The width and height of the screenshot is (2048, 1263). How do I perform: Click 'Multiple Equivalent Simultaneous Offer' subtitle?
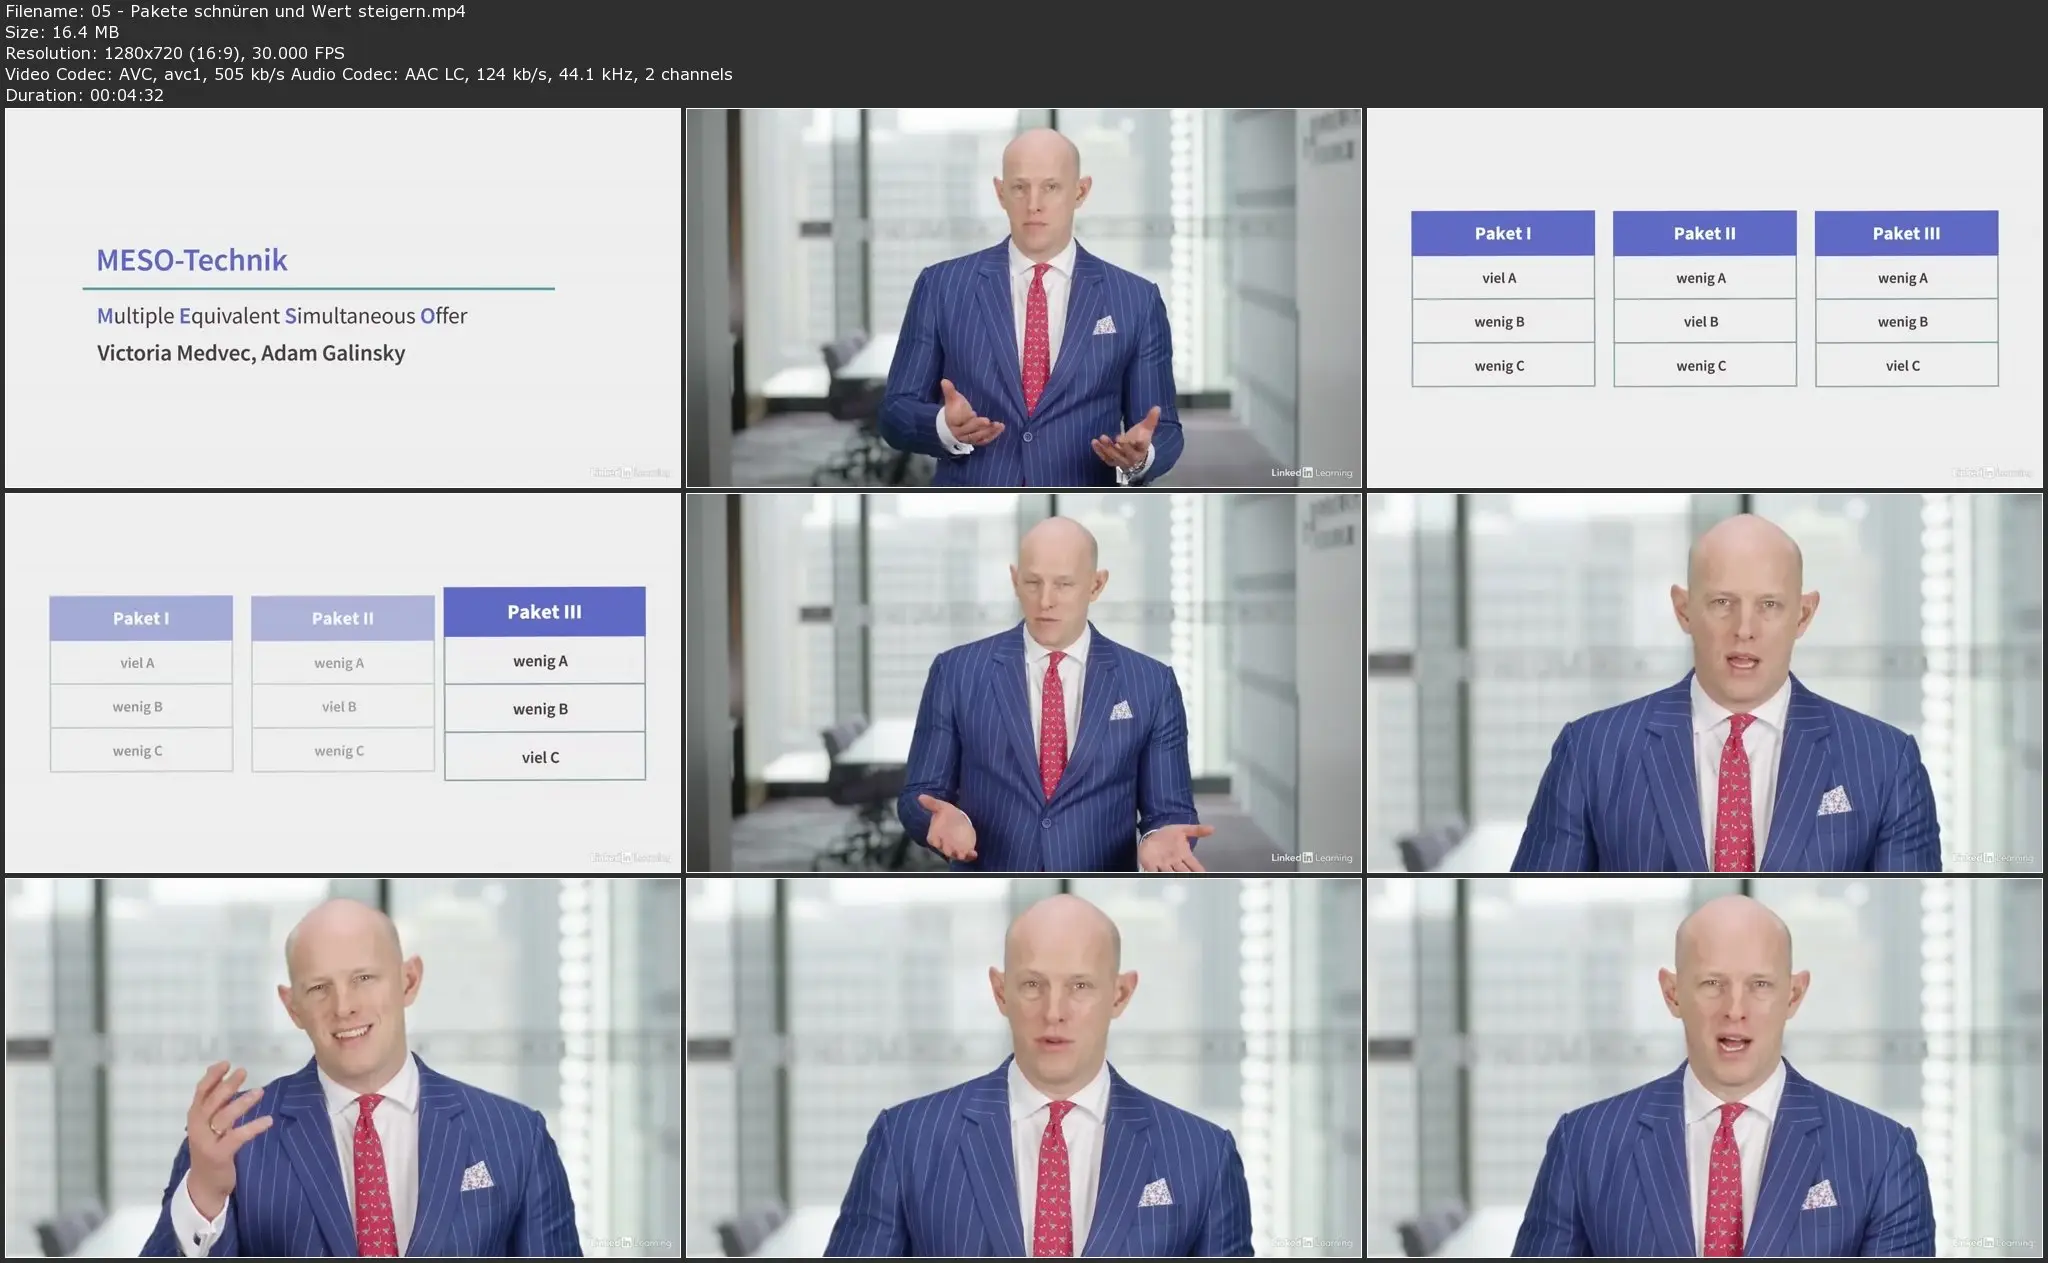(x=282, y=316)
